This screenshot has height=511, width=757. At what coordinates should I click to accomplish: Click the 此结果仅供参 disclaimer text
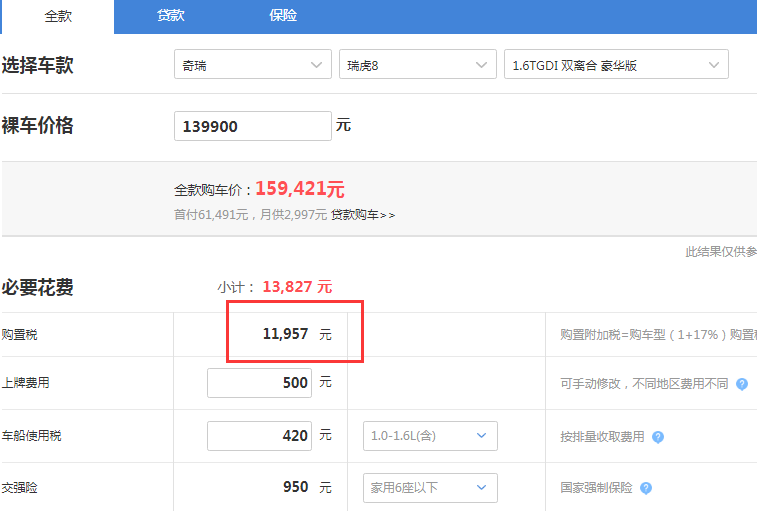(x=721, y=252)
